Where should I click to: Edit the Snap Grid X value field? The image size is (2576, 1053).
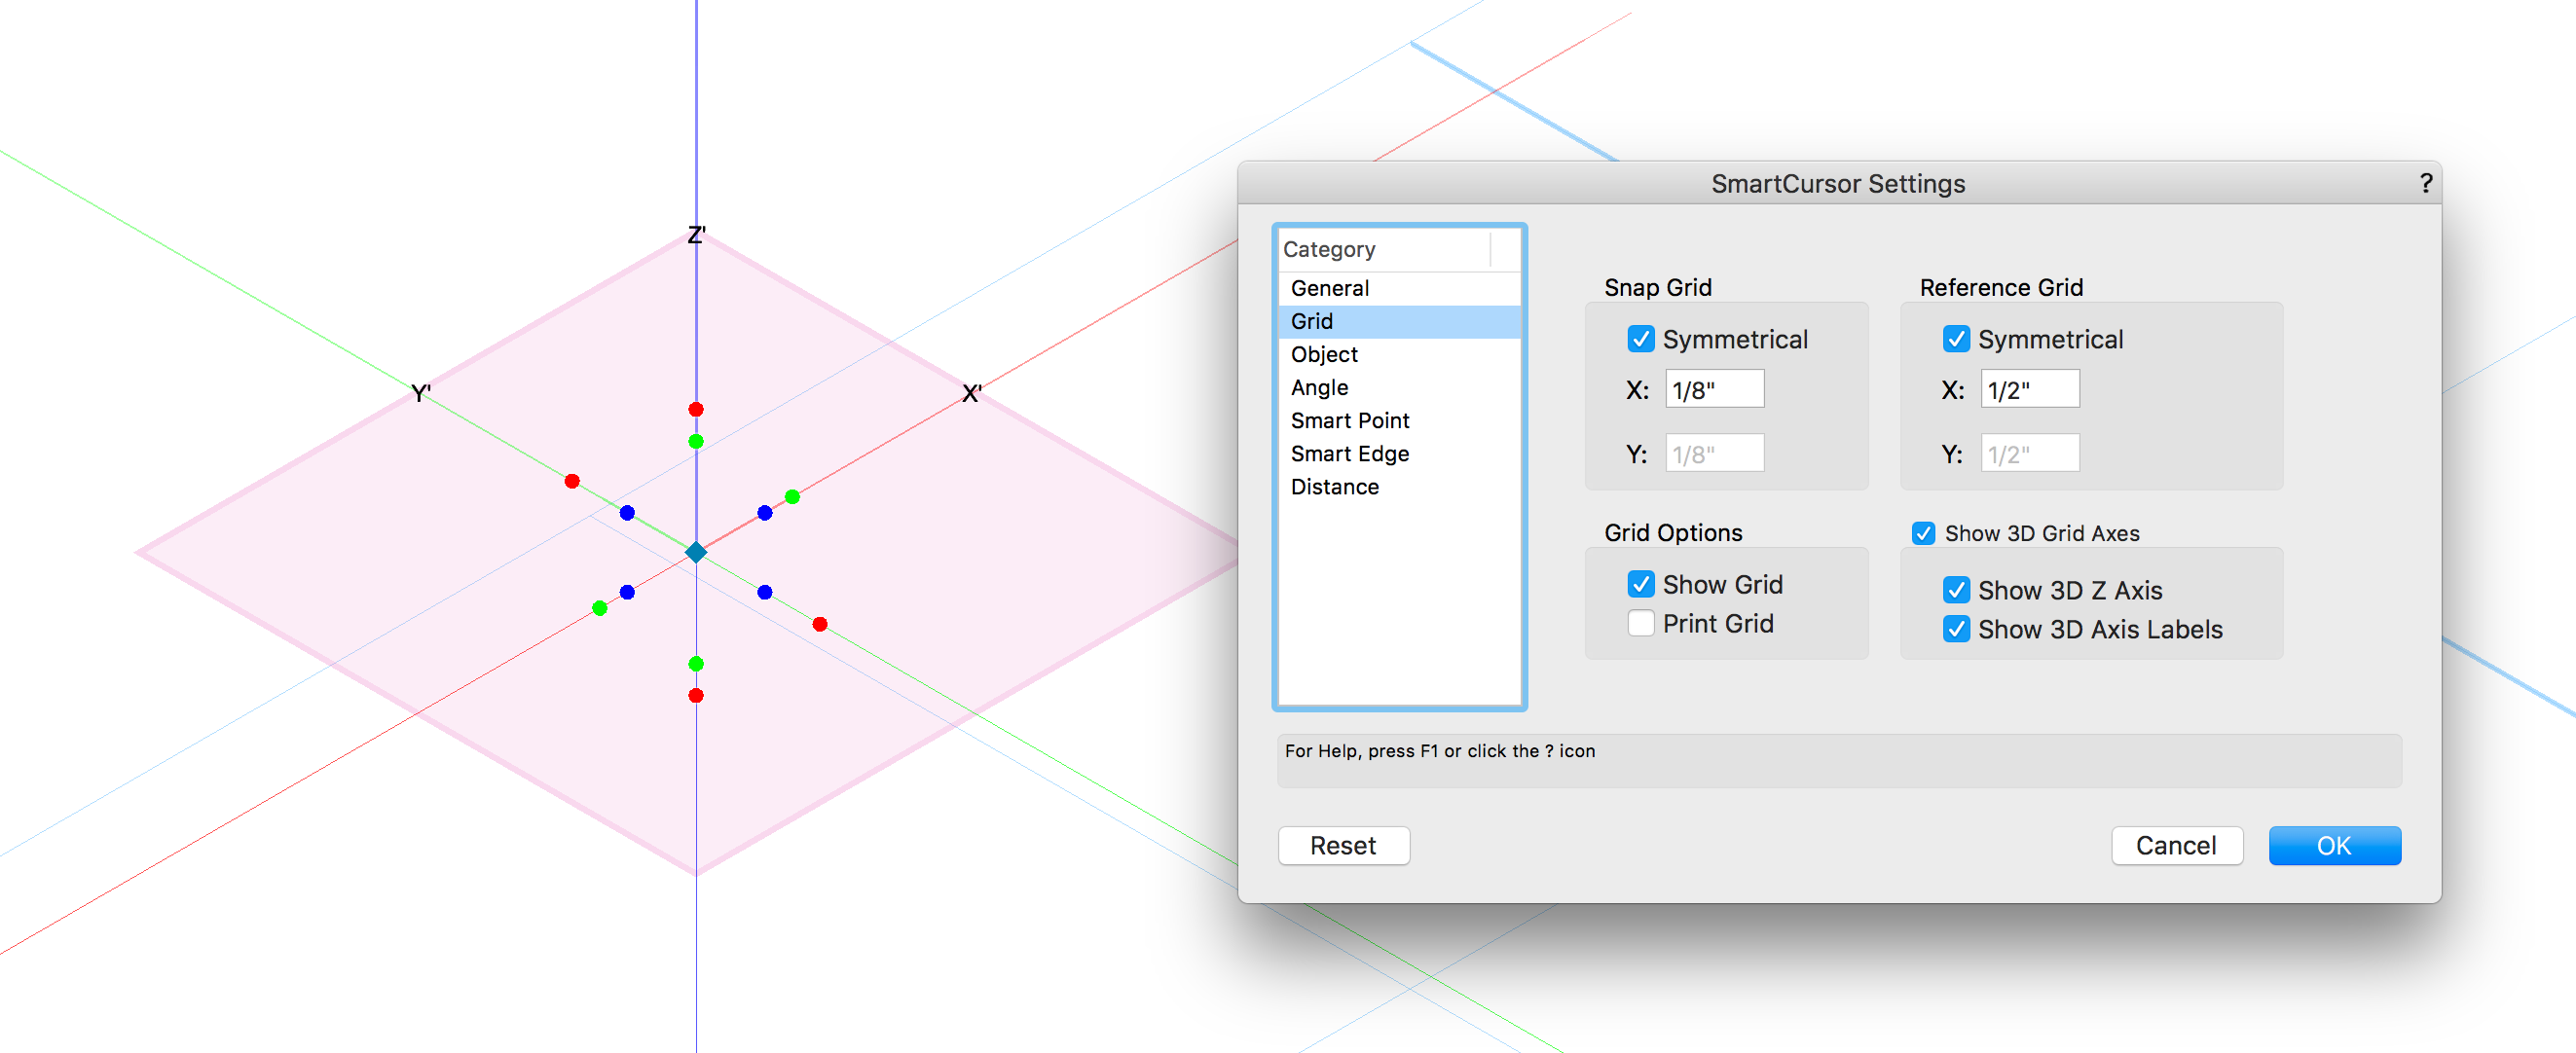(x=1713, y=388)
